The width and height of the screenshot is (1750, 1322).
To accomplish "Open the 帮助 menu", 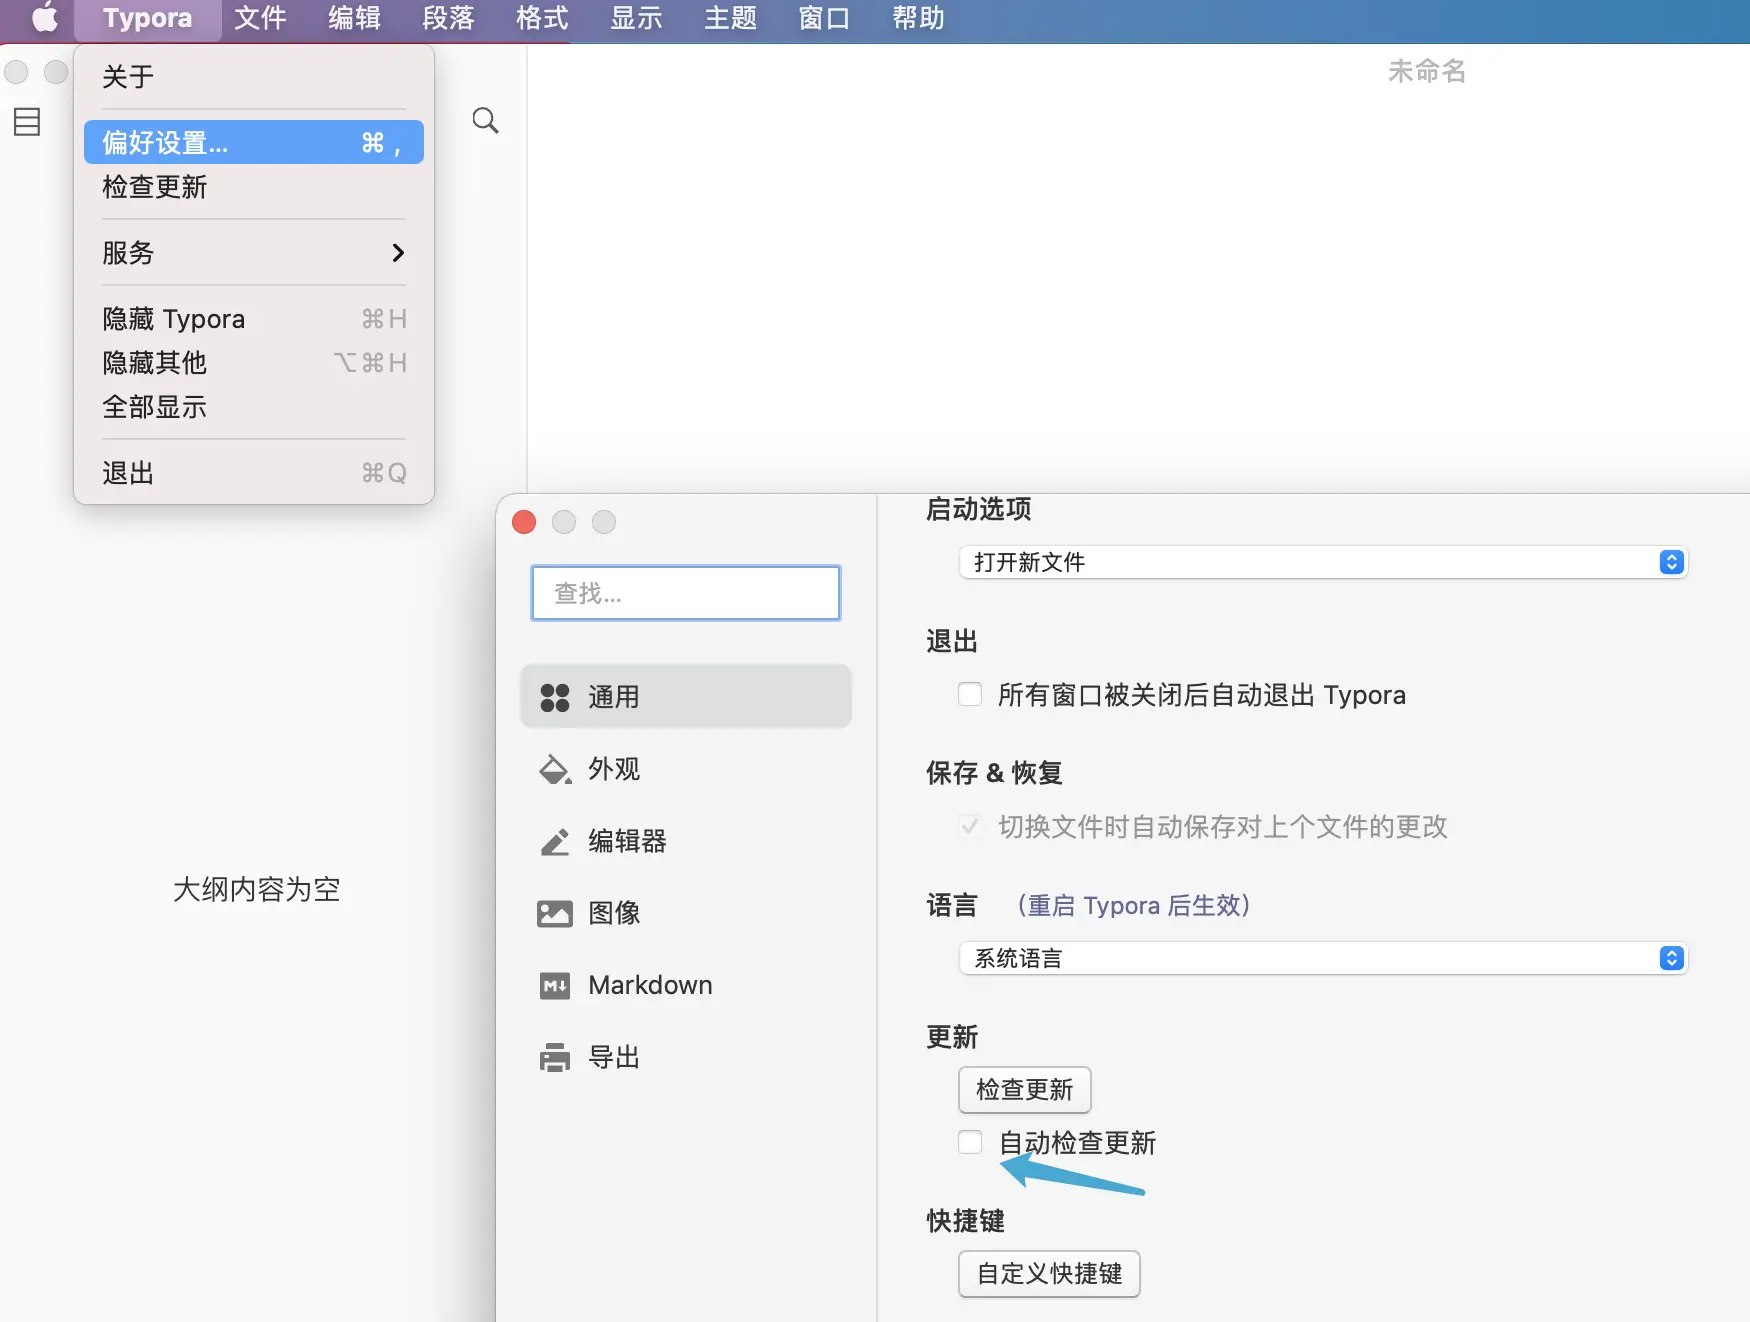I will click(918, 18).
